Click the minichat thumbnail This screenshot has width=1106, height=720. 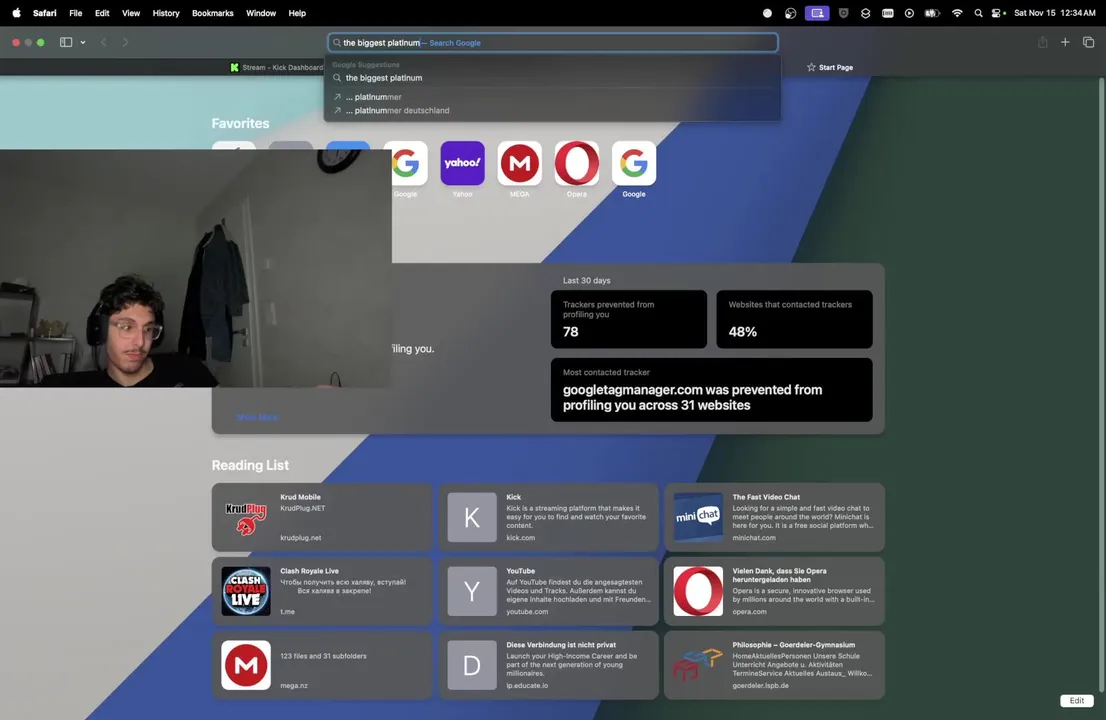698,517
